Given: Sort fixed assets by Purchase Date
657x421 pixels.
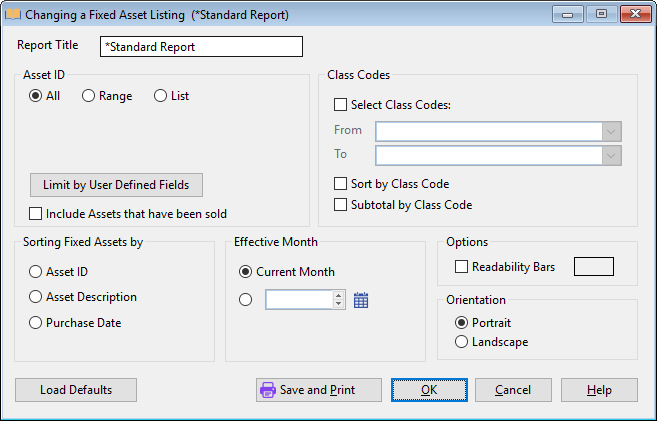Looking at the screenshot, I should (37, 323).
